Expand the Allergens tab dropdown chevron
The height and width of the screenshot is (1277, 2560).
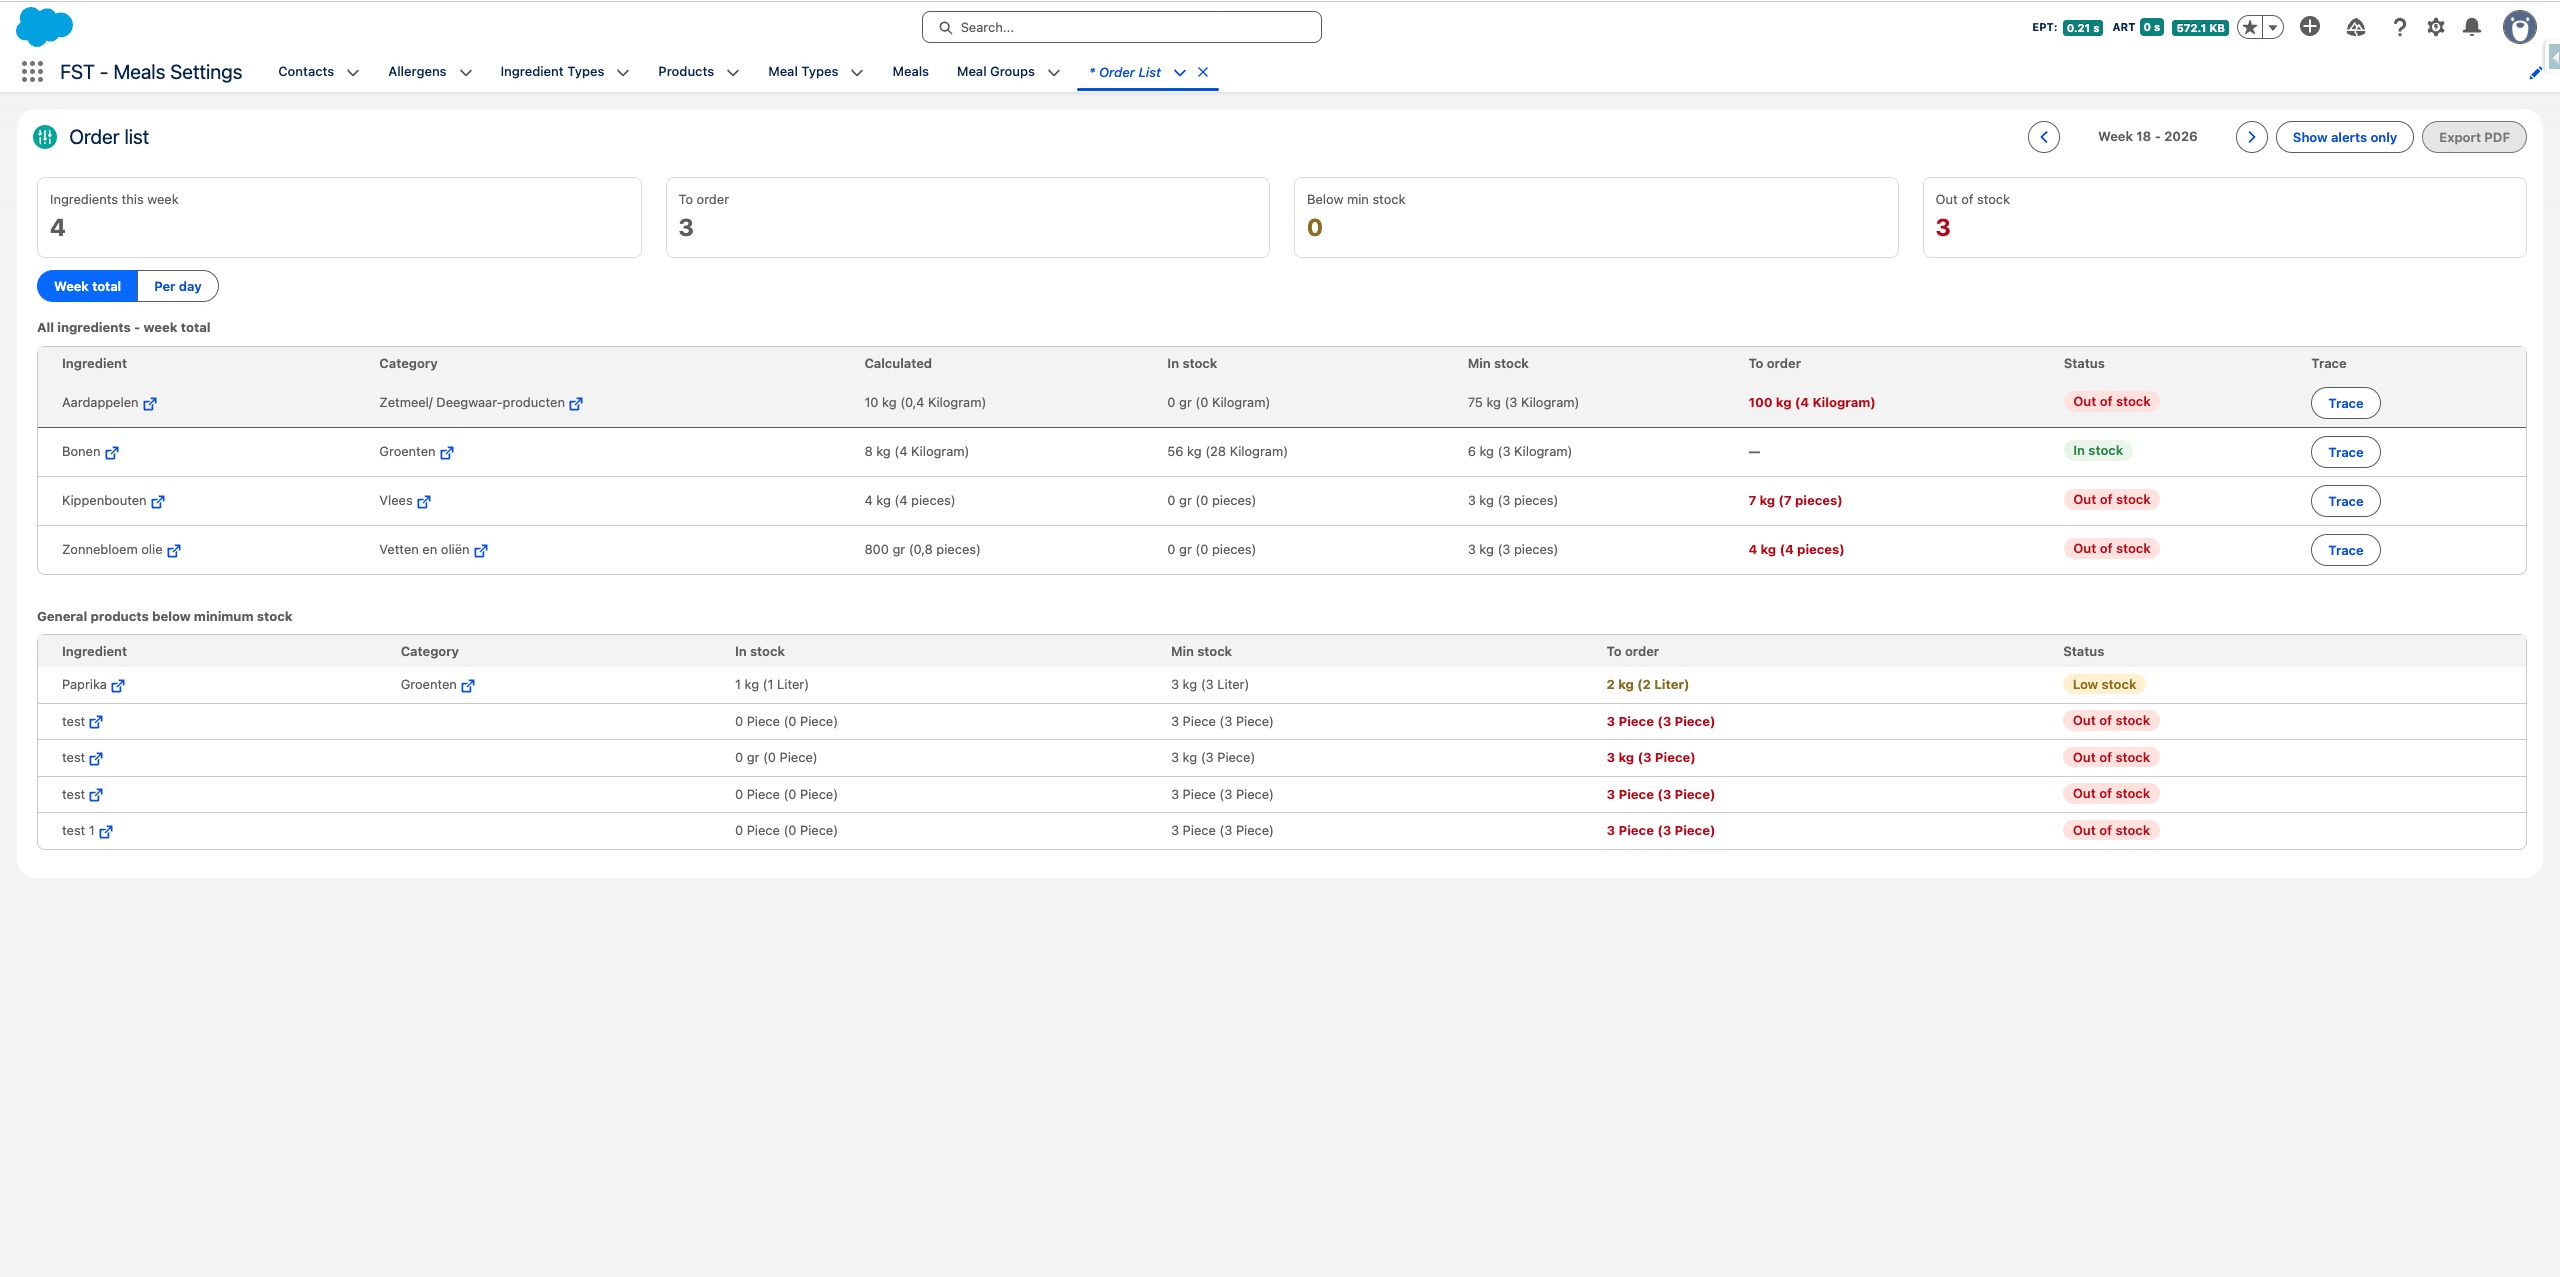click(466, 73)
